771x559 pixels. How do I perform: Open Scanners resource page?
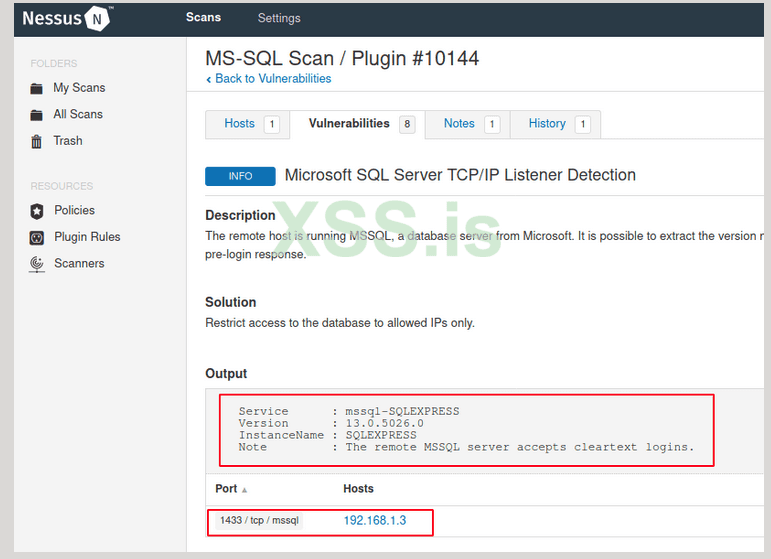79,264
